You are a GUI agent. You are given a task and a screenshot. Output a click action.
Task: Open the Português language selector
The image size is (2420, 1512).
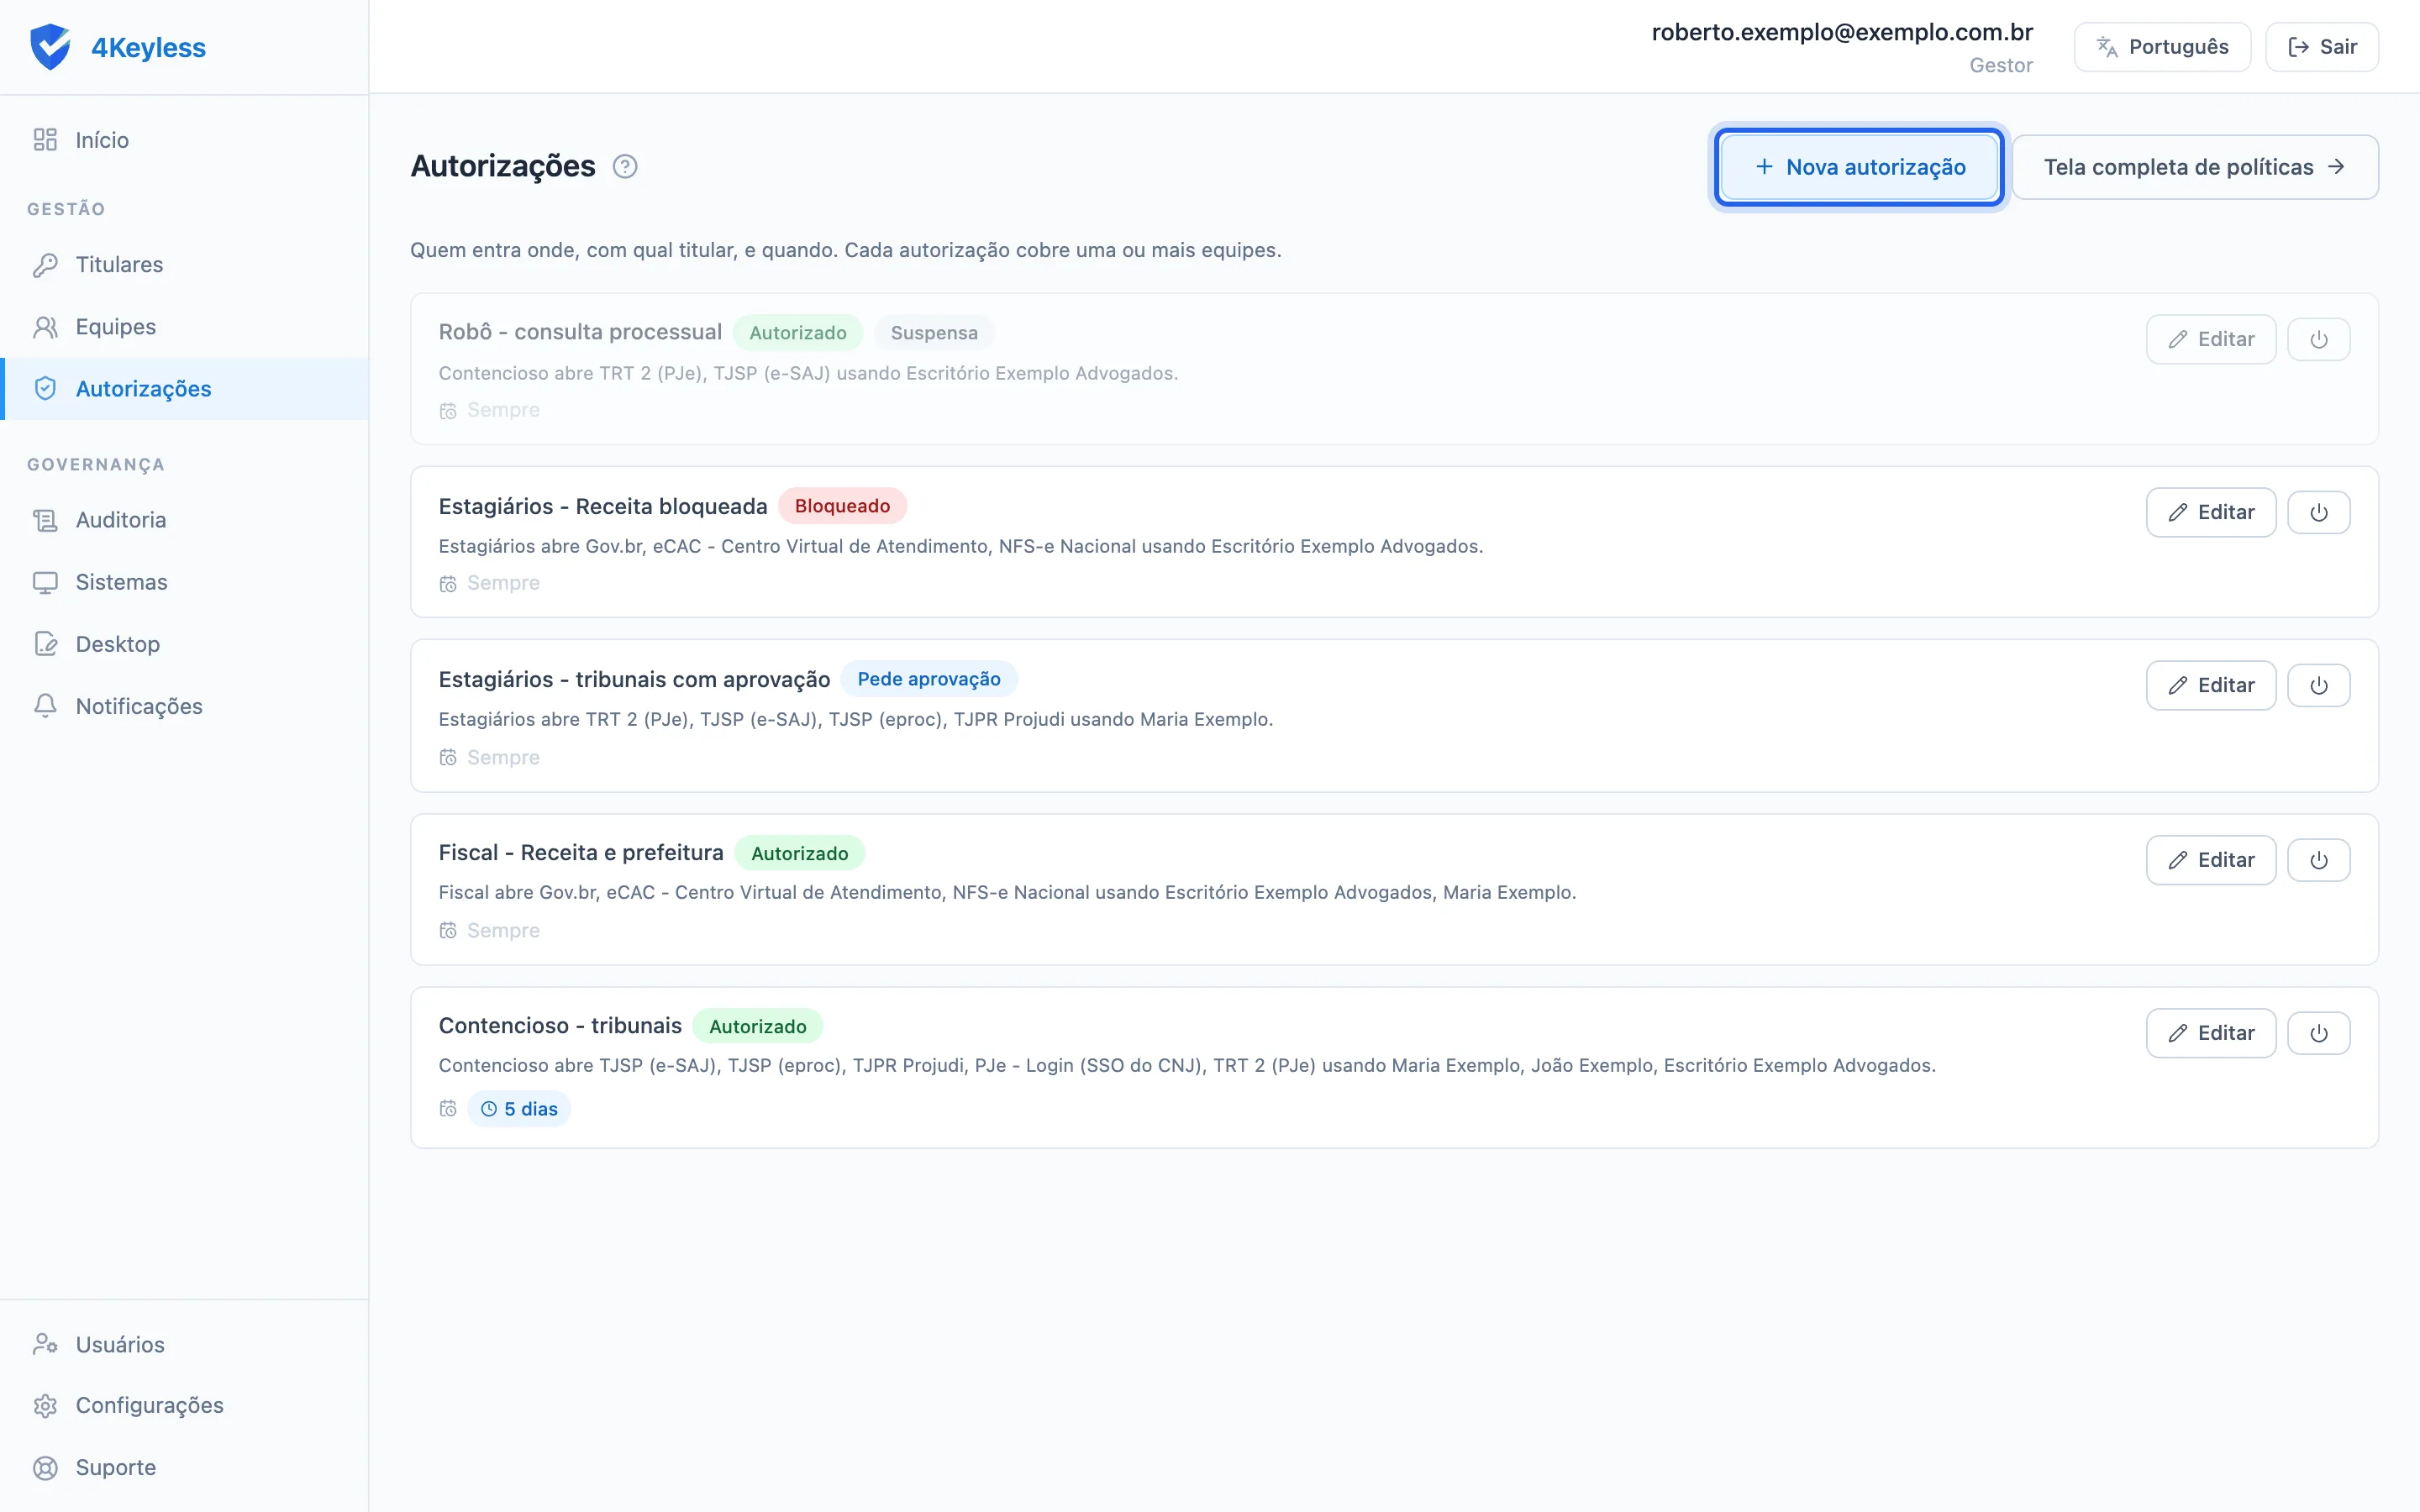(x=2162, y=47)
